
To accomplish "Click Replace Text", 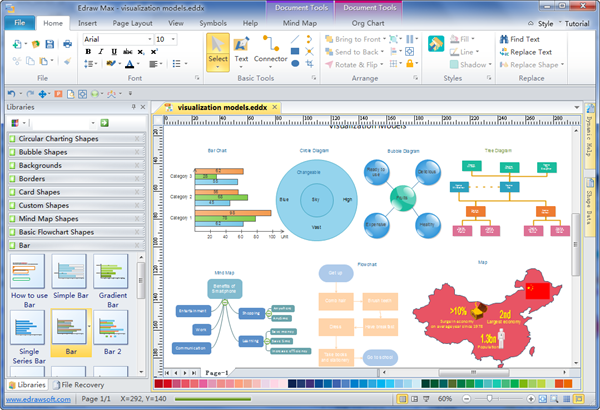I will coord(526,52).
